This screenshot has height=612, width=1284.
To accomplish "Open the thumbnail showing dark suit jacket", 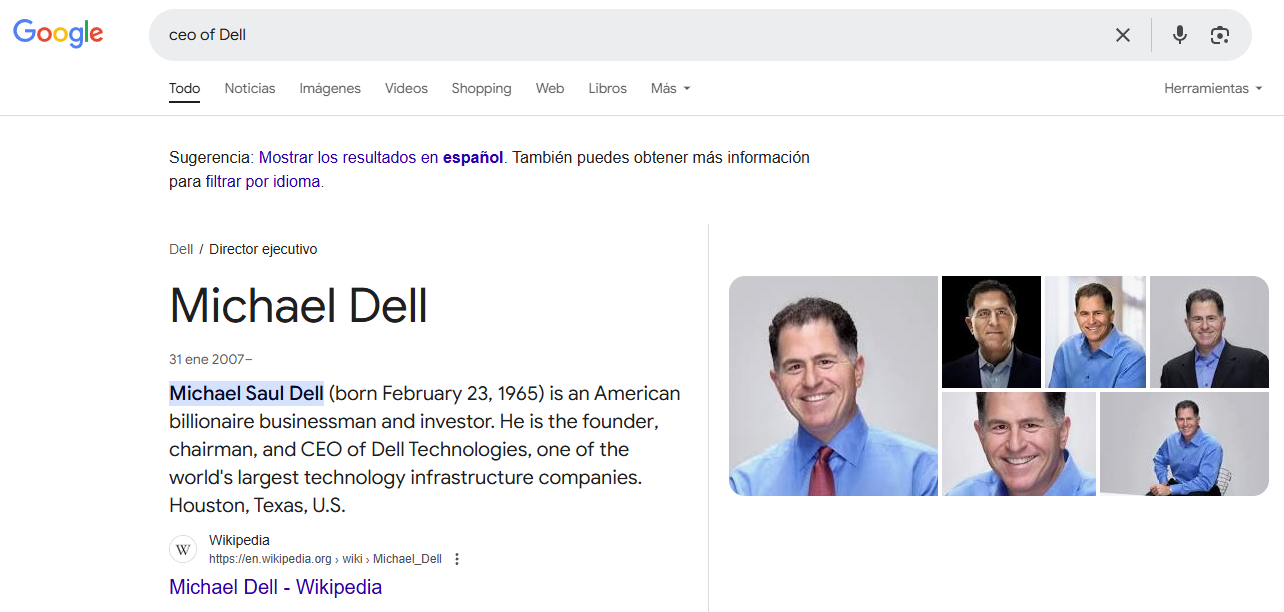I will click(1209, 332).
